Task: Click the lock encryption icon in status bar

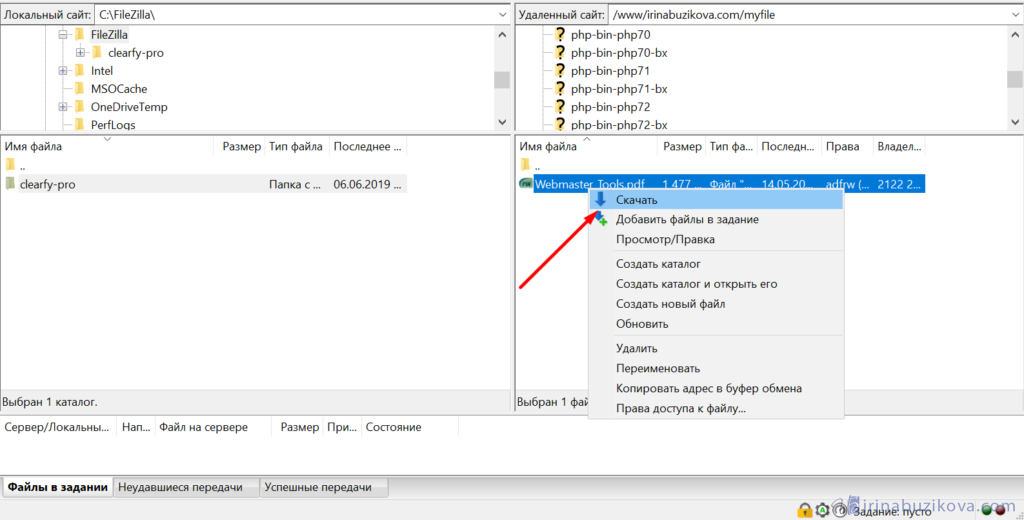Action: coord(804,510)
